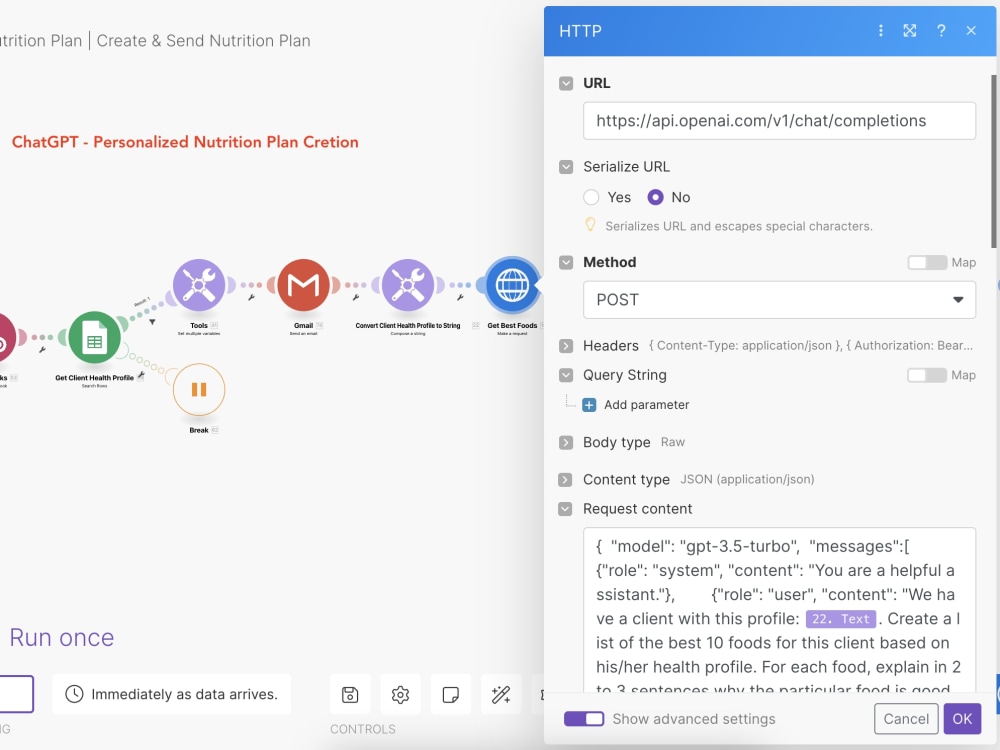Click the Get Best Foods module label
1000x750 pixels.
512,325
